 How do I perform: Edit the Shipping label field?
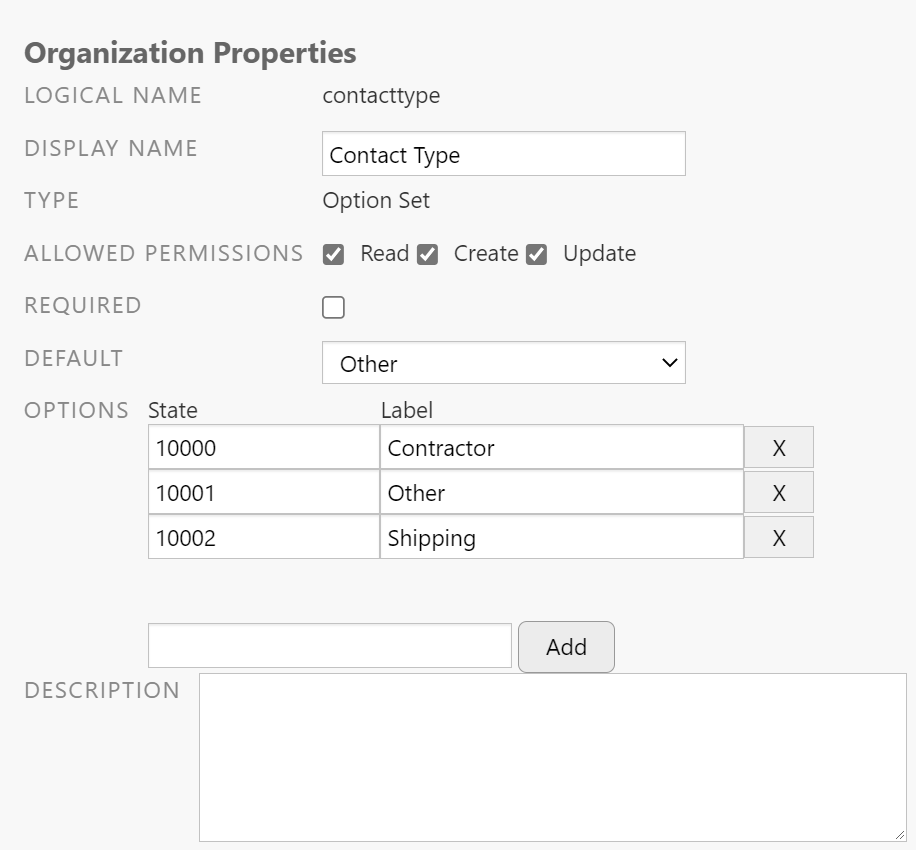coord(562,537)
